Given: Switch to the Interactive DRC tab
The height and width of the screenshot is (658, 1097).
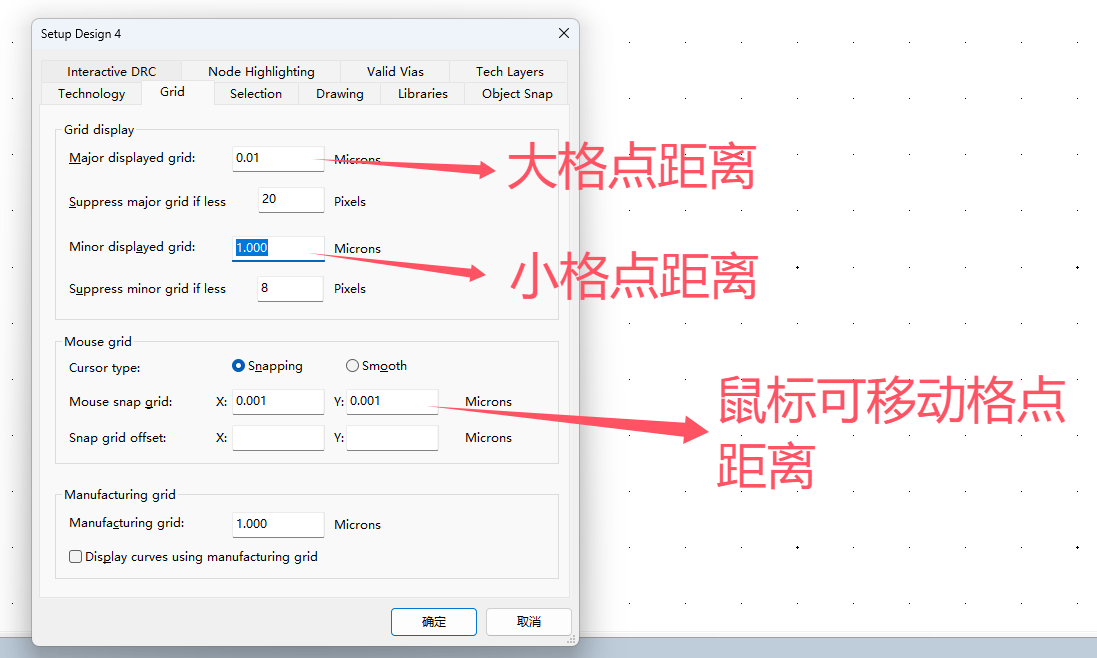Looking at the screenshot, I should click(111, 71).
